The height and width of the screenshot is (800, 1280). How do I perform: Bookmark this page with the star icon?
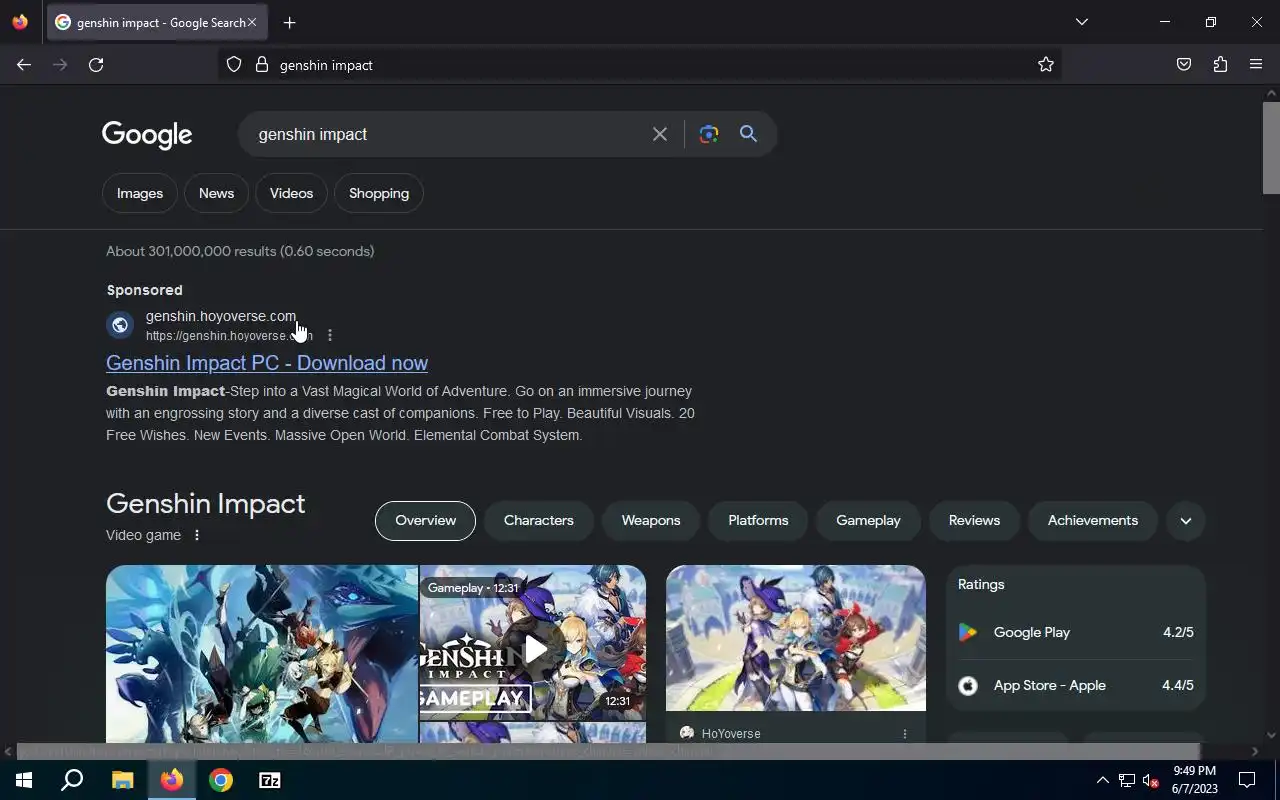(x=1046, y=65)
